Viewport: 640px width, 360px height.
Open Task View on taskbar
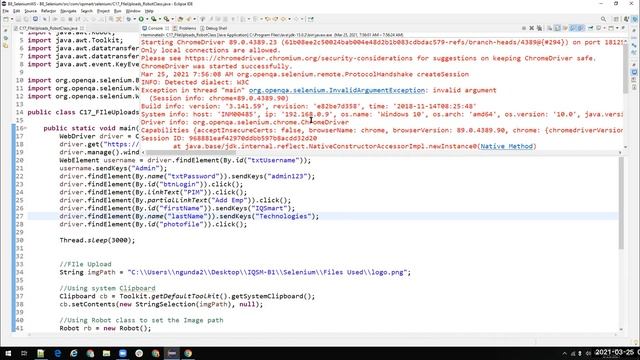pos(24,353)
